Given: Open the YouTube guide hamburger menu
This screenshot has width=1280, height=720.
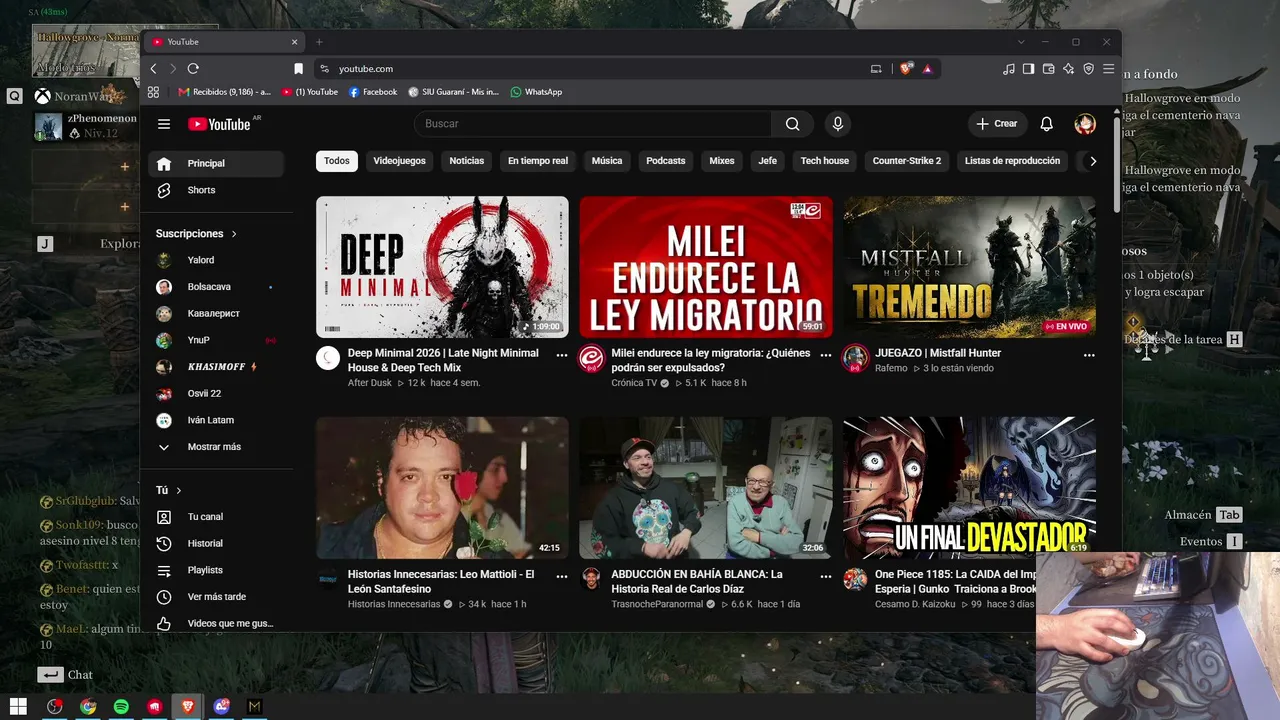Looking at the screenshot, I should pyautogui.click(x=164, y=124).
